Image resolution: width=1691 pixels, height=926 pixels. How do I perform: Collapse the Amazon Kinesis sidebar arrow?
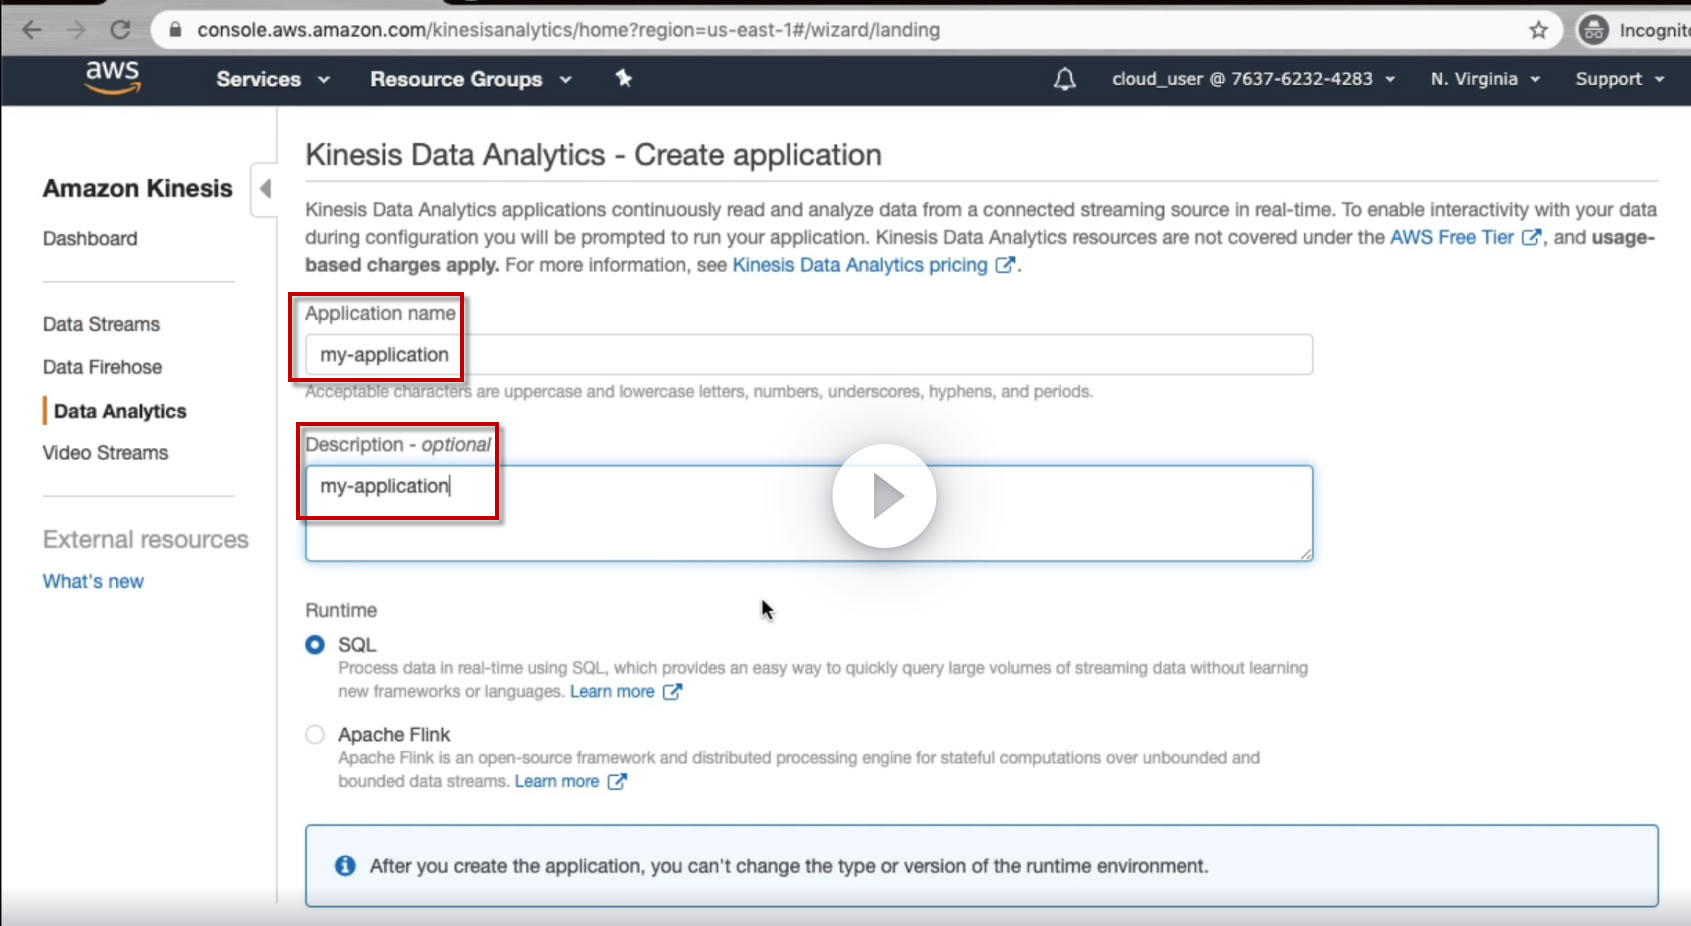(x=265, y=188)
